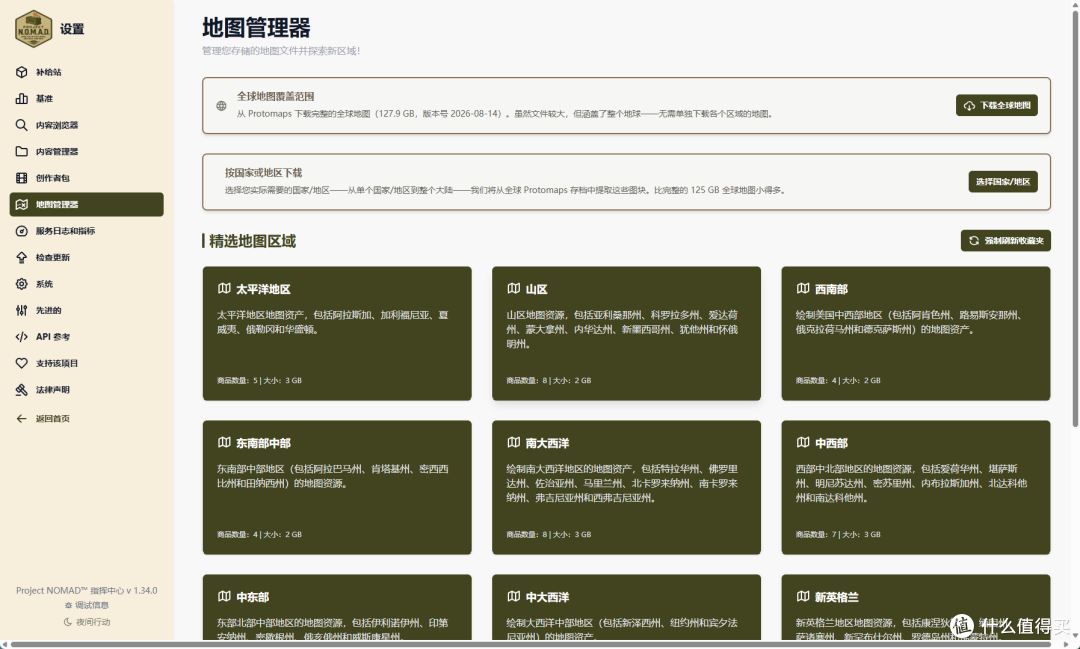This screenshot has width=1080, height=649.
Task: Click the map icon on 新英格兰 card
Action: (x=802, y=597)
